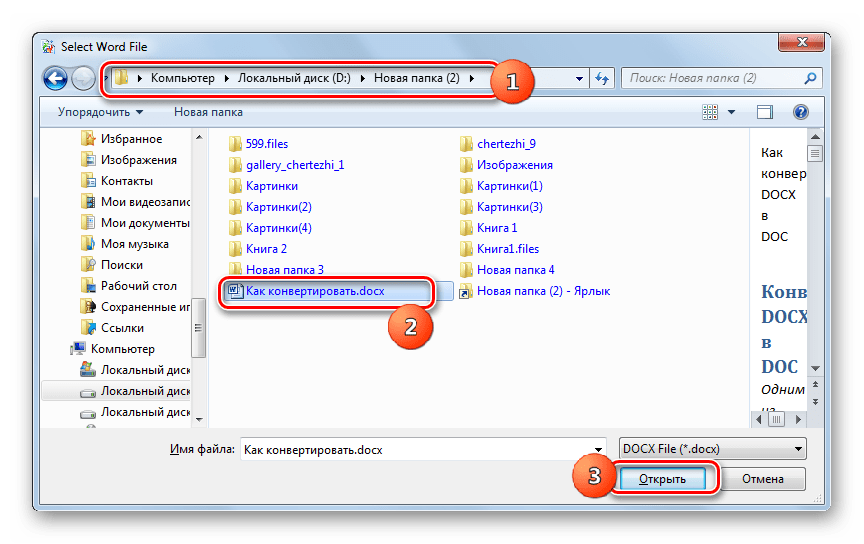Click the Ссылки folder icon in the sidebar

(88, 327)
